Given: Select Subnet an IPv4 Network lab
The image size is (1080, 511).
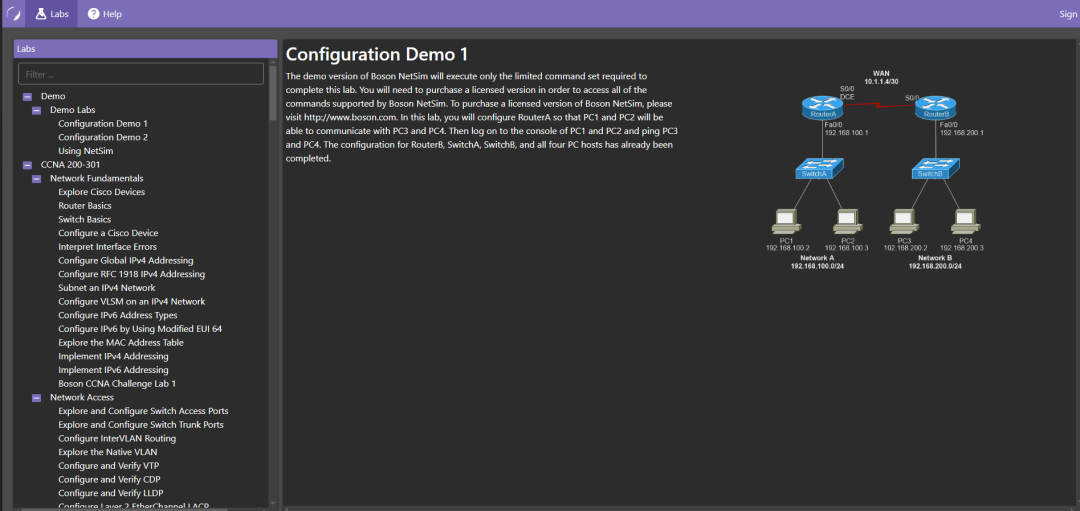Looking at the screenshot, I should click(107, 288).
